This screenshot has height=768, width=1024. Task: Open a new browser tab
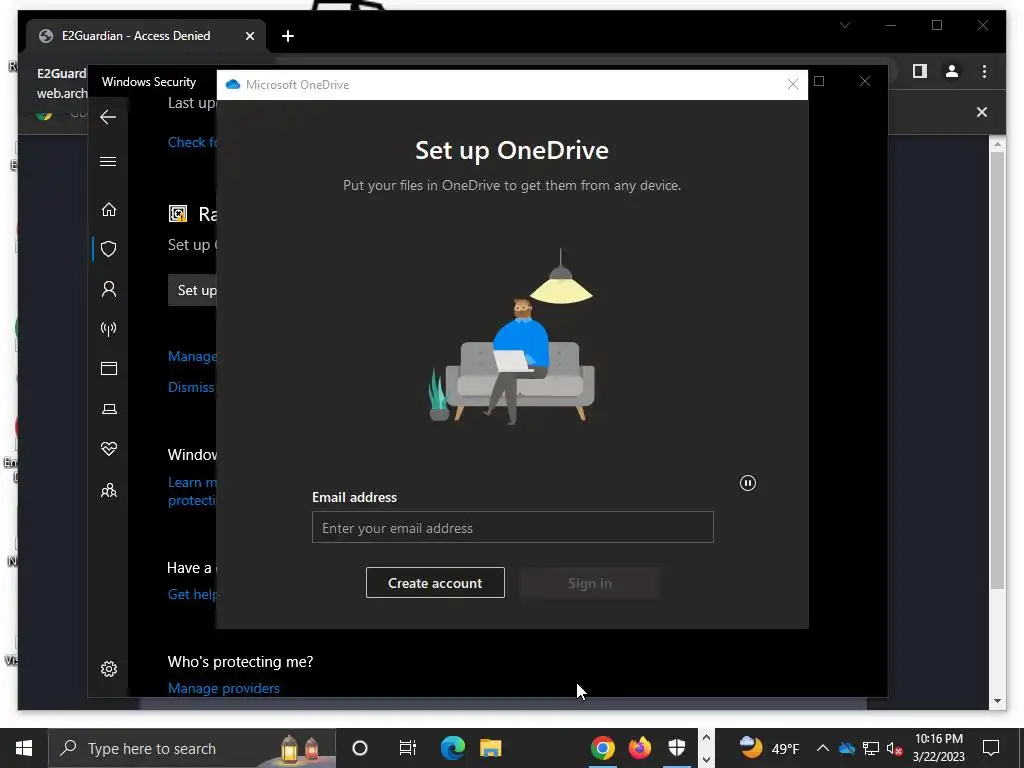(x=287, y=37)
